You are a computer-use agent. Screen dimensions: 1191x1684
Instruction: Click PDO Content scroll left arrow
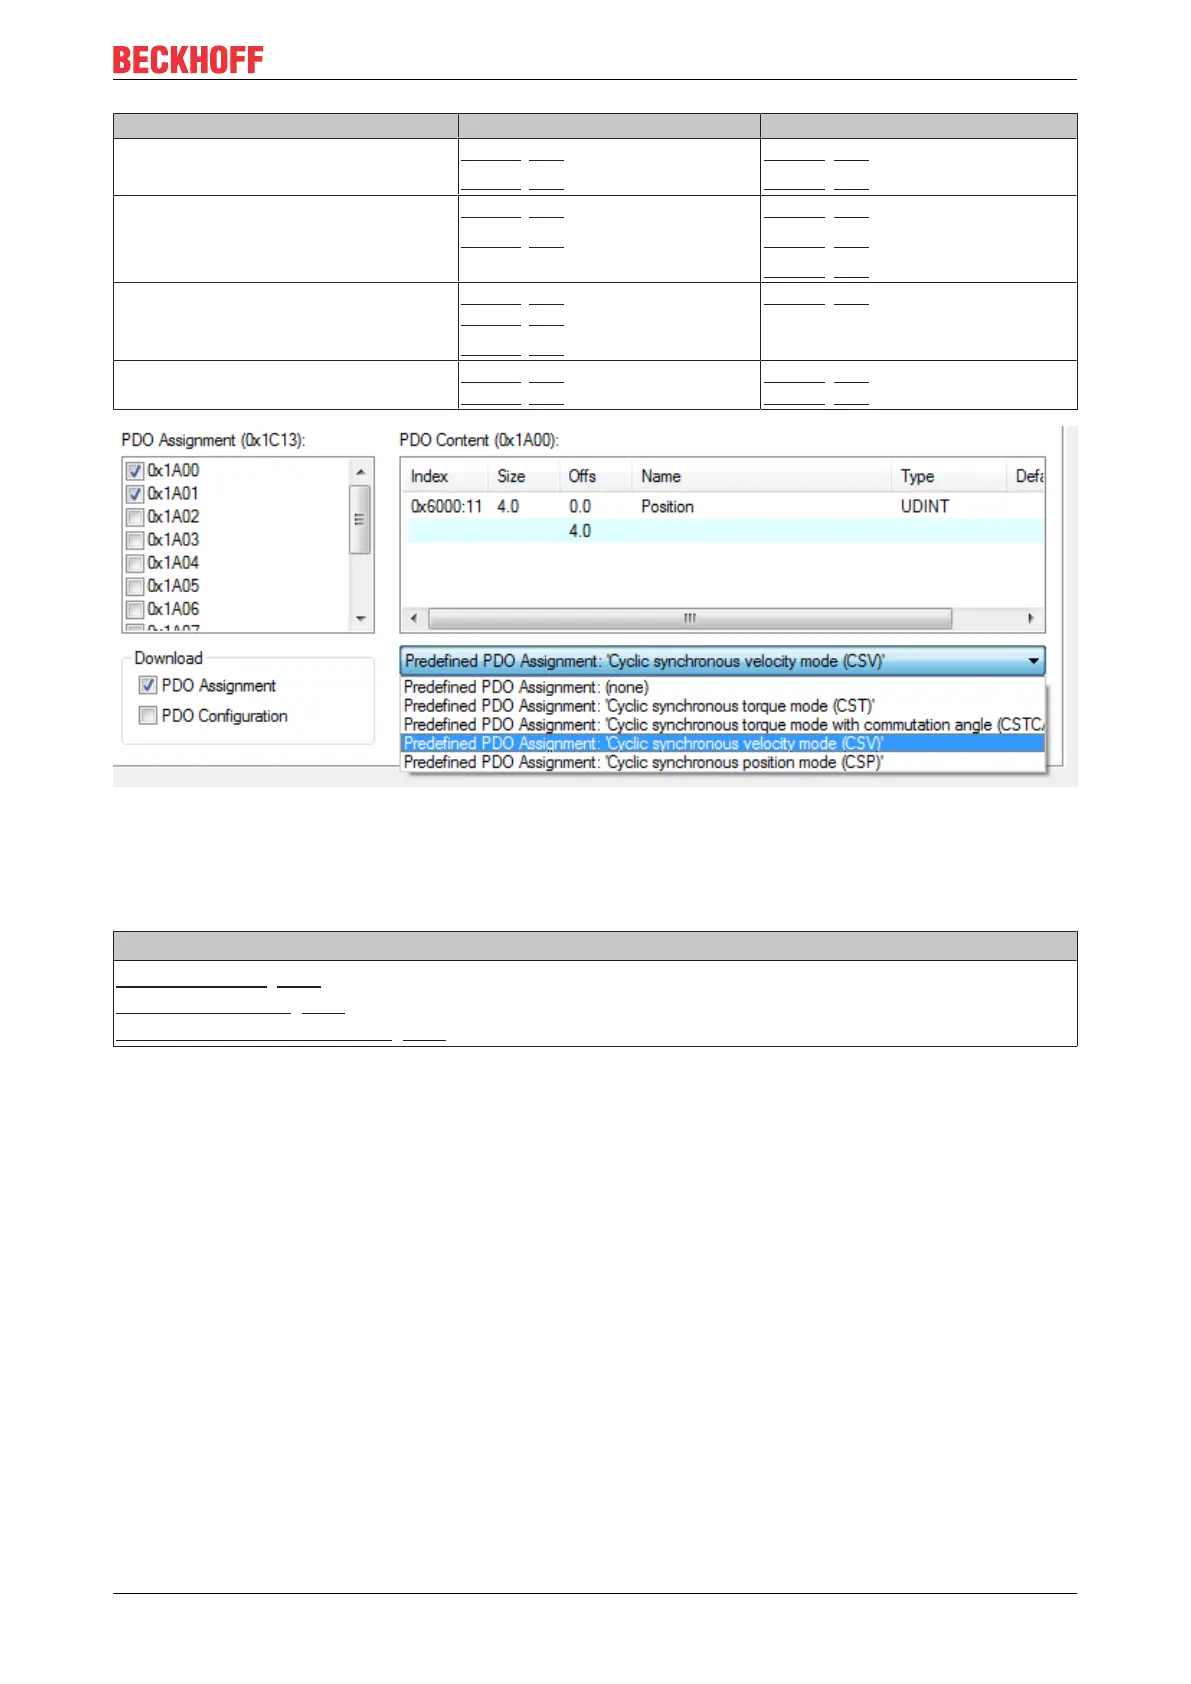[x=414, y=619]
